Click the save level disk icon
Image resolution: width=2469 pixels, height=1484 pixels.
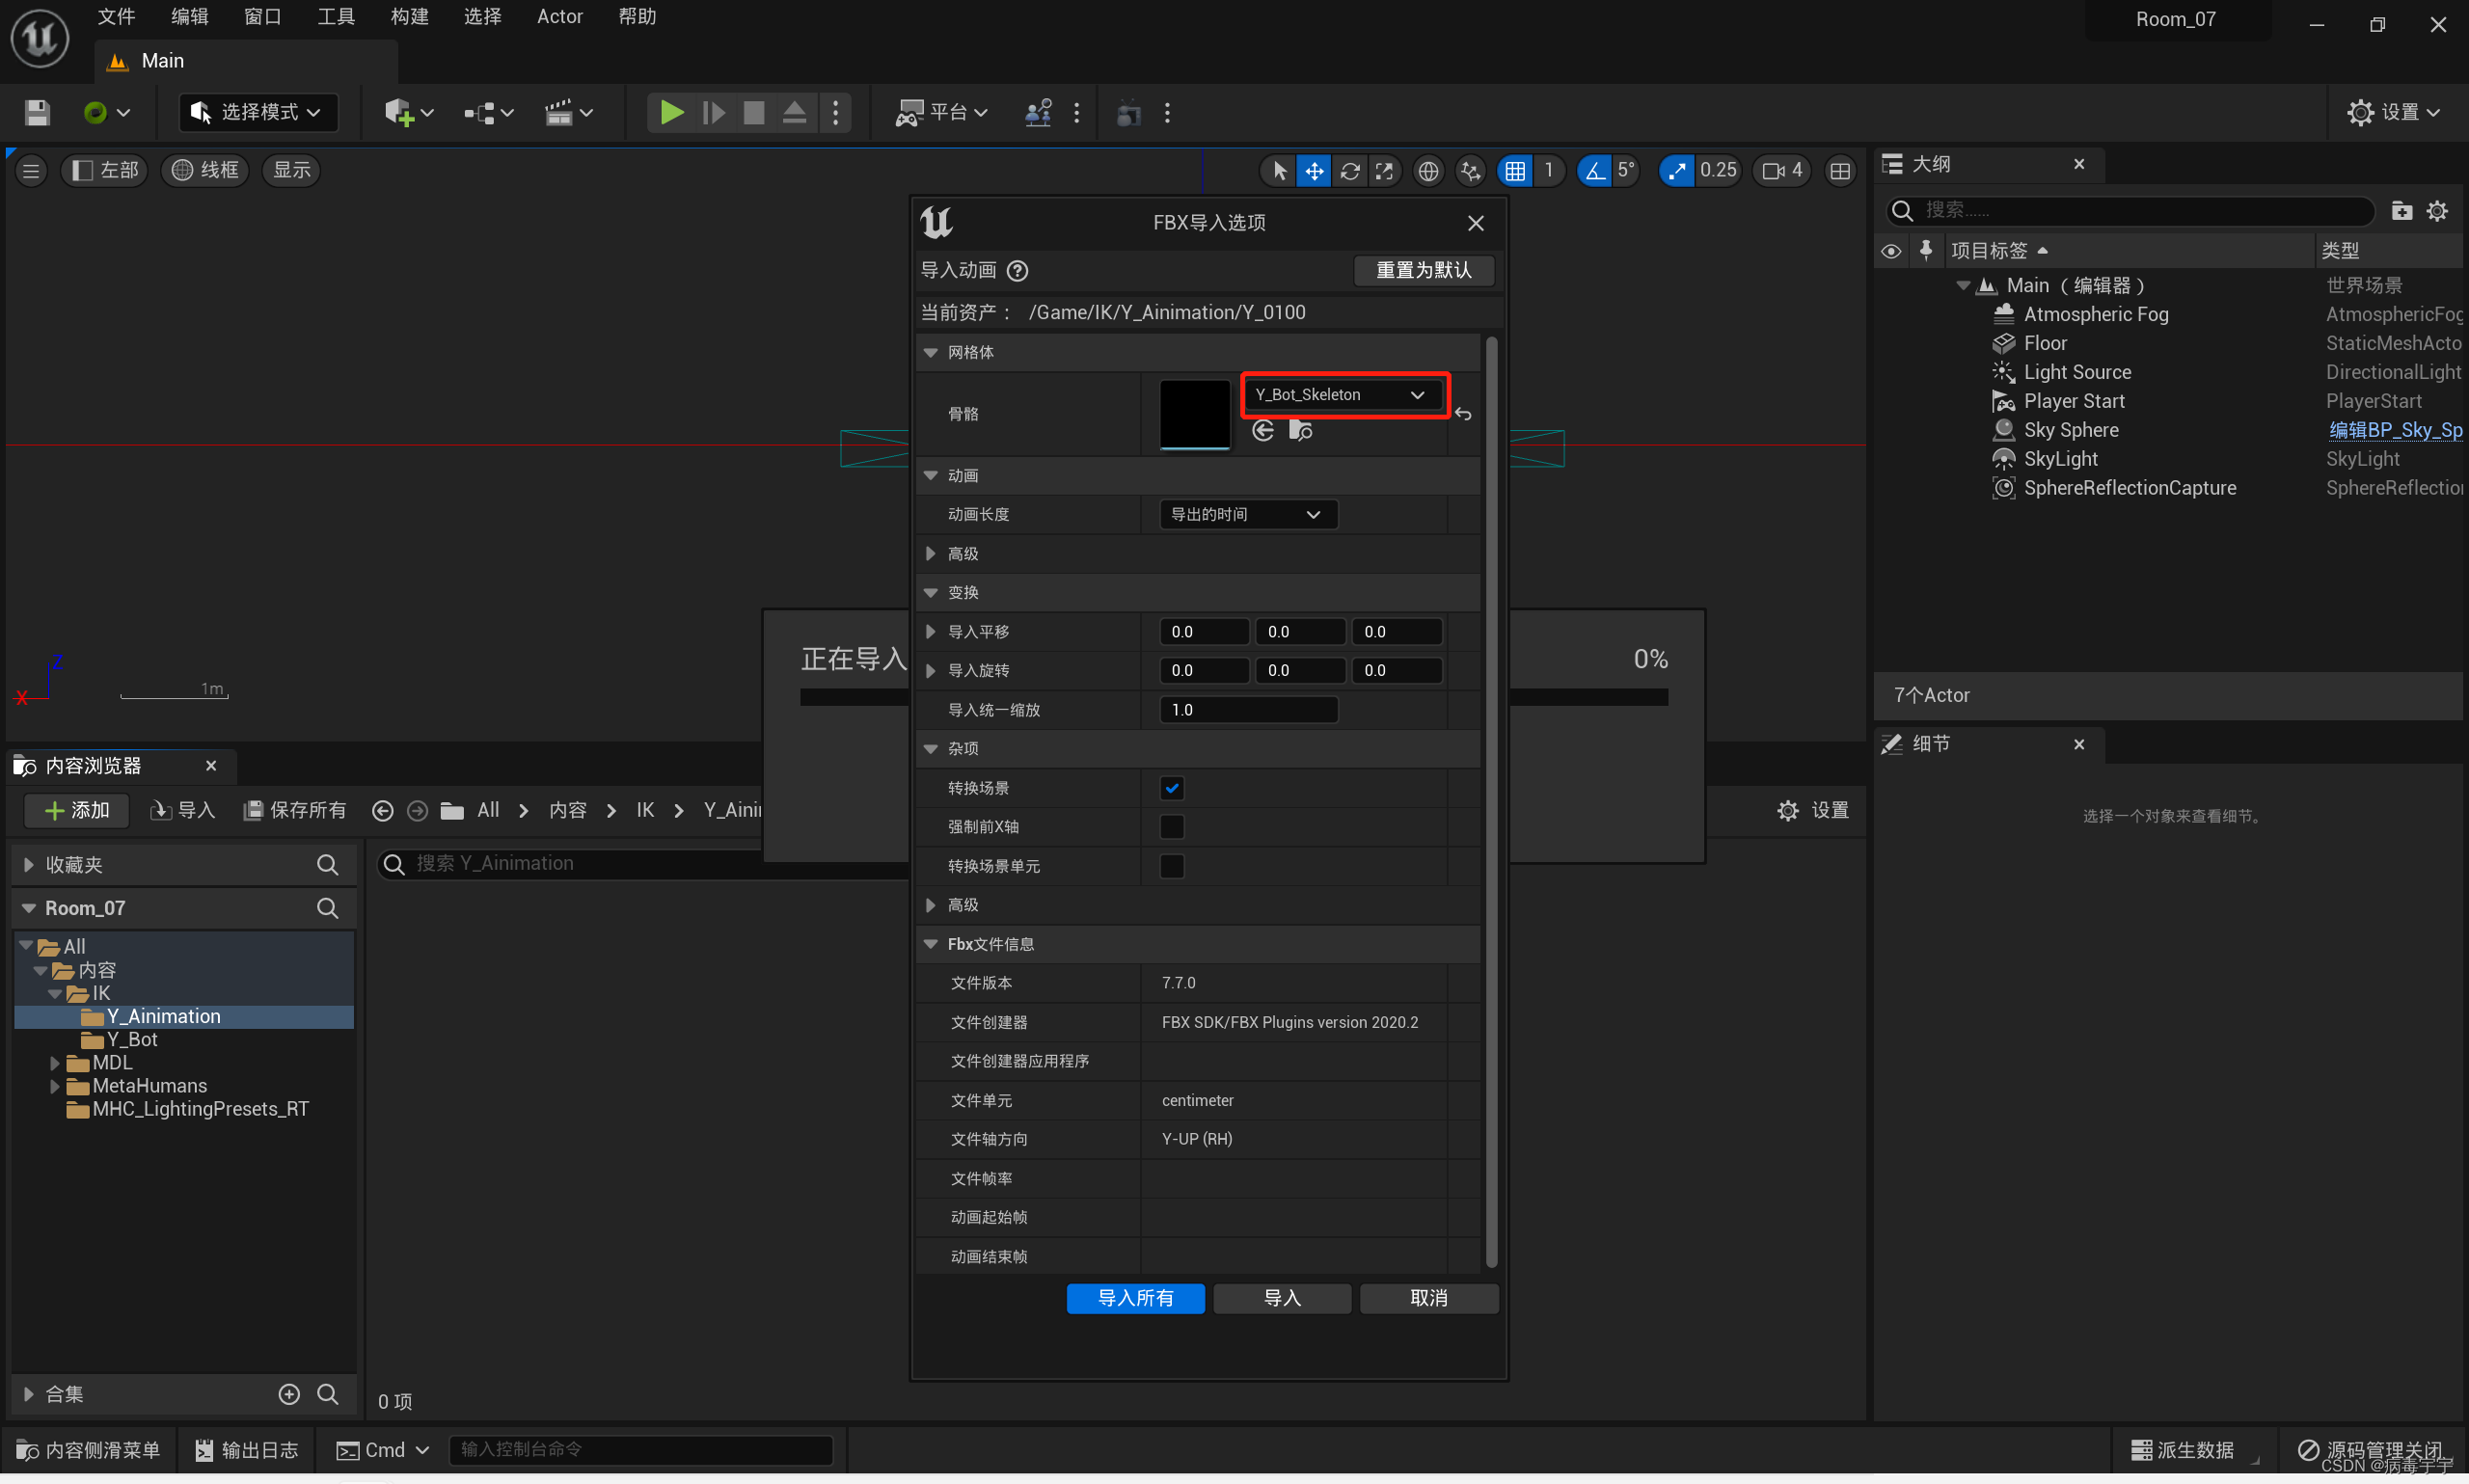click(37, 113)
